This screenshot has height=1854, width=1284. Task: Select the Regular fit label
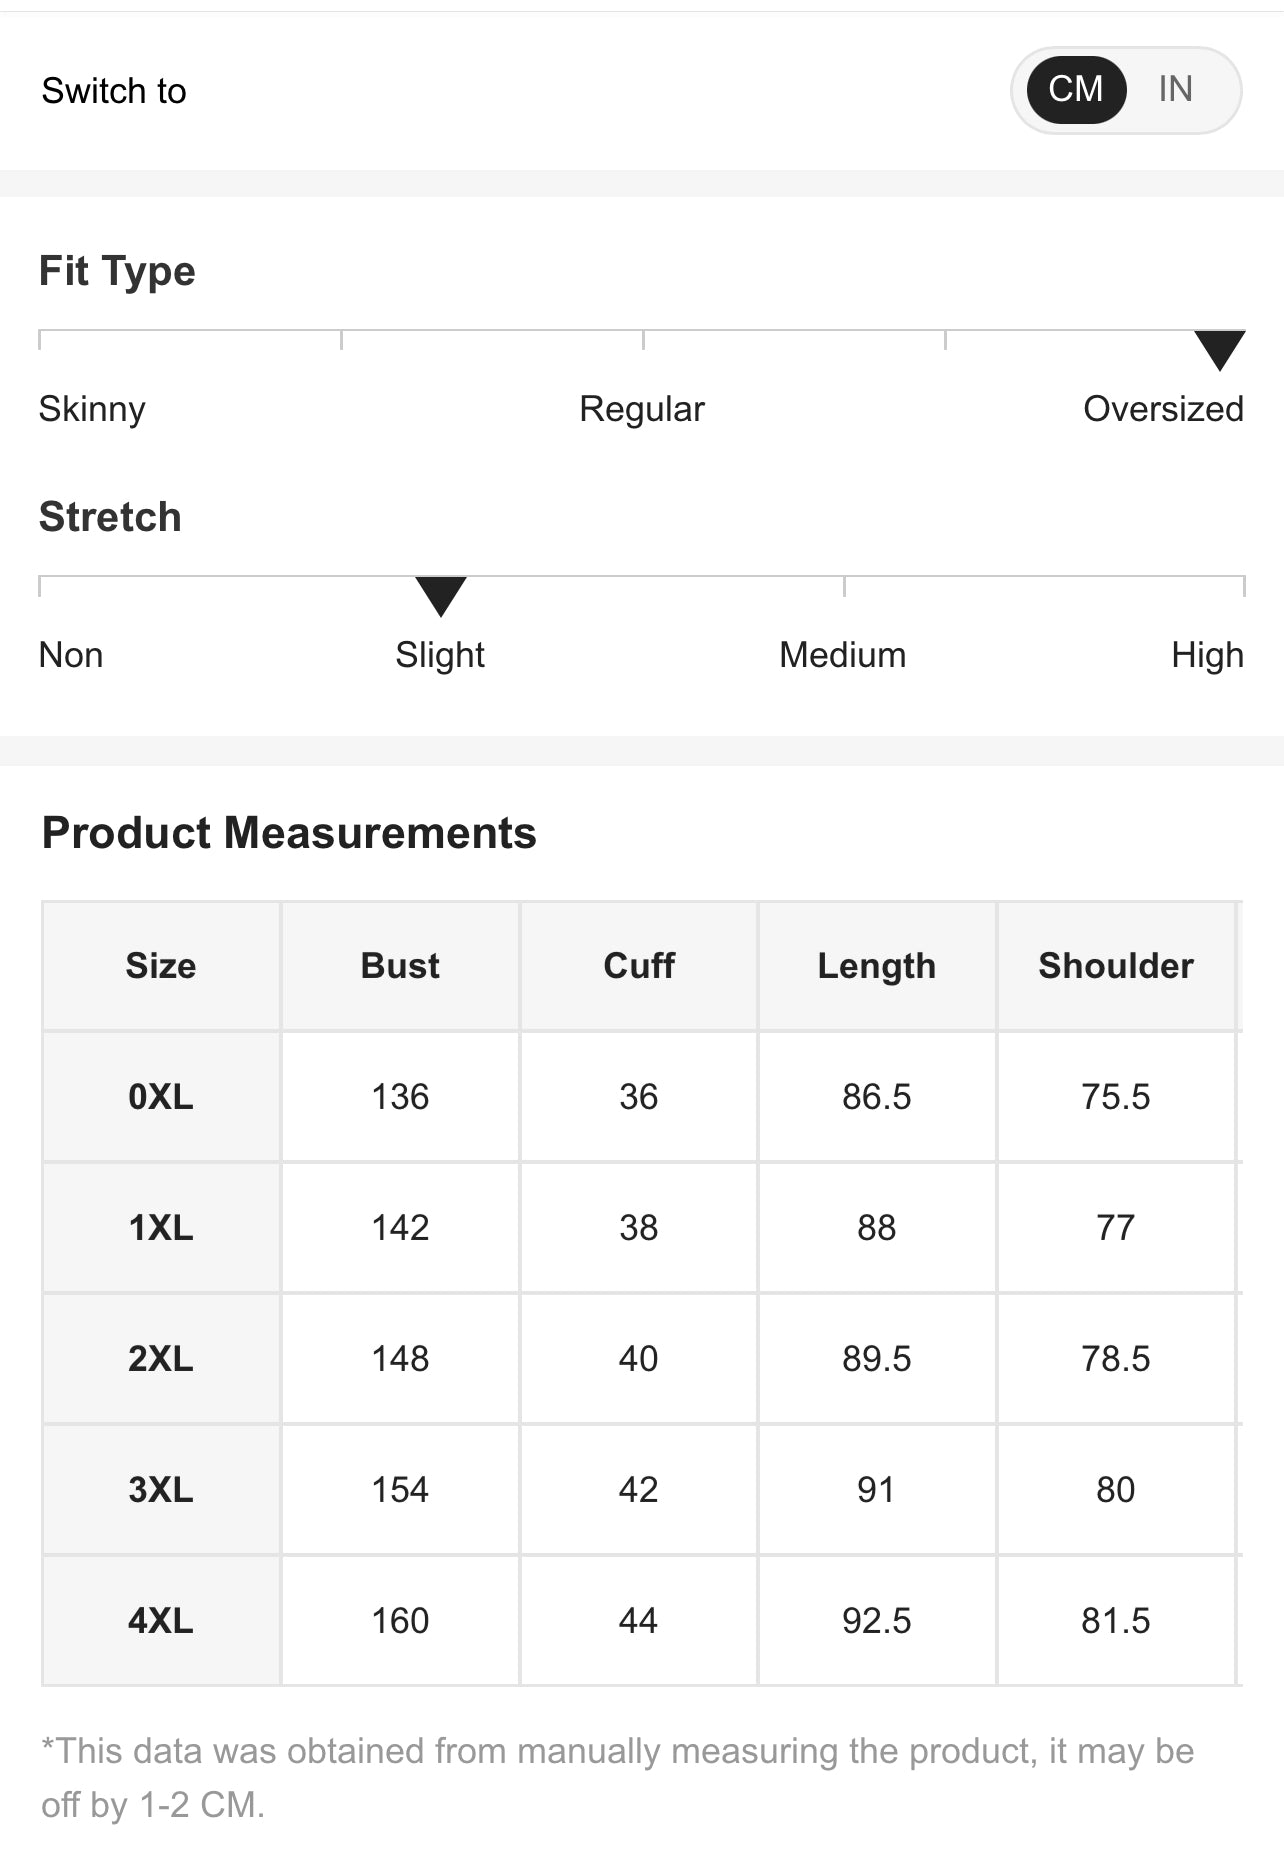(x=642, y=409)
